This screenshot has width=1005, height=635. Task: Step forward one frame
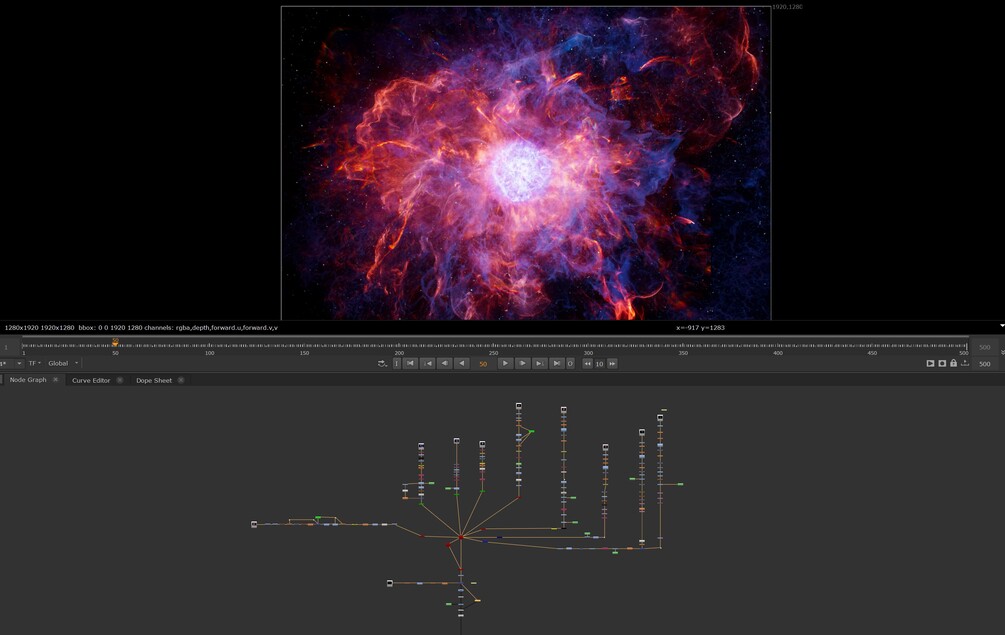(x=522, y=363)
